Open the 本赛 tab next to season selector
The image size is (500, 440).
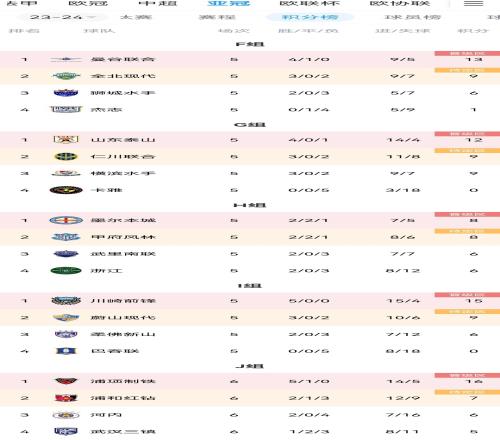136,17
